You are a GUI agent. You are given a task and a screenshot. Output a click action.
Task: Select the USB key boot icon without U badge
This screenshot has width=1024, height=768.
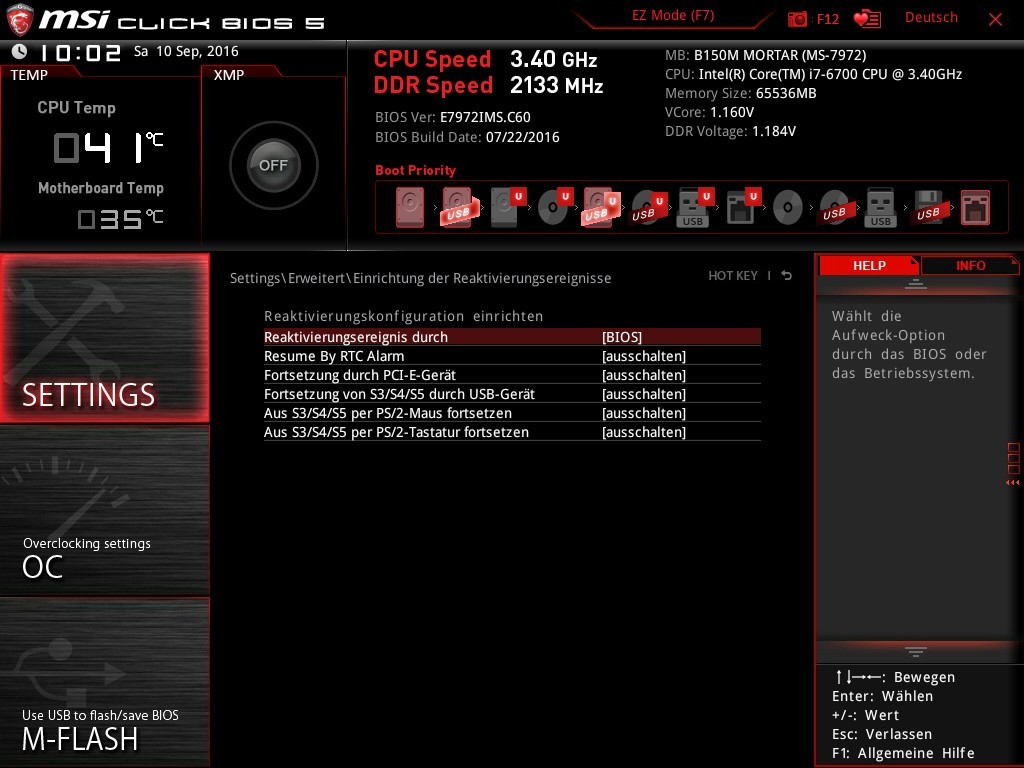click(880, 207)
